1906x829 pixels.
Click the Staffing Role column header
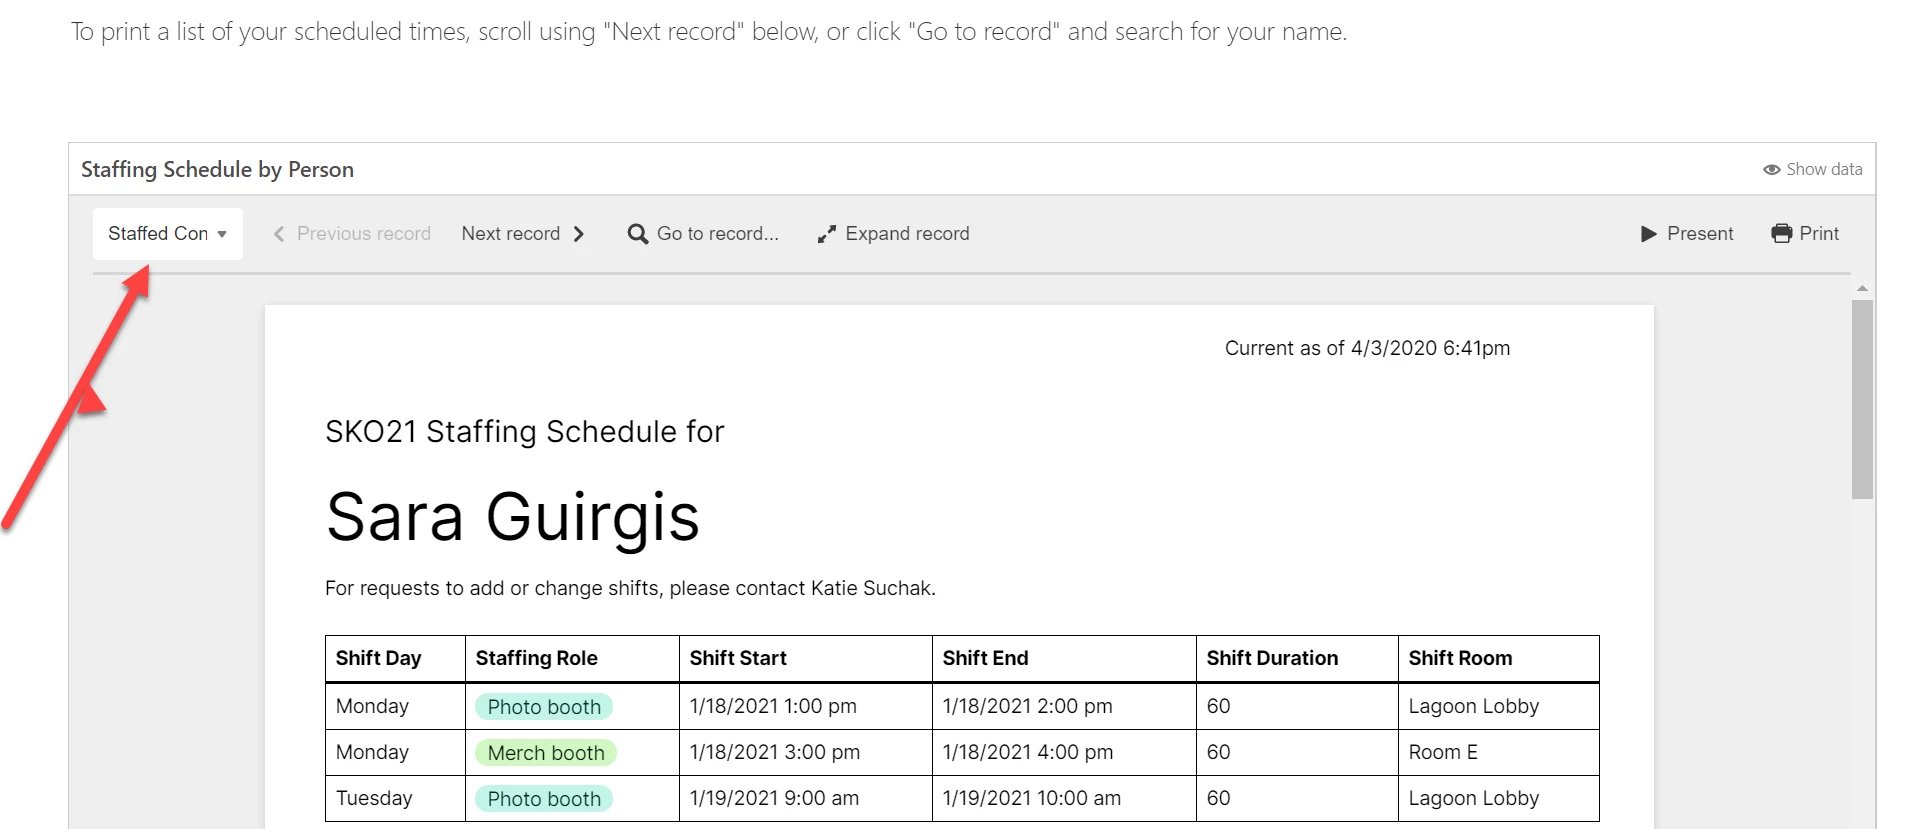572,659
